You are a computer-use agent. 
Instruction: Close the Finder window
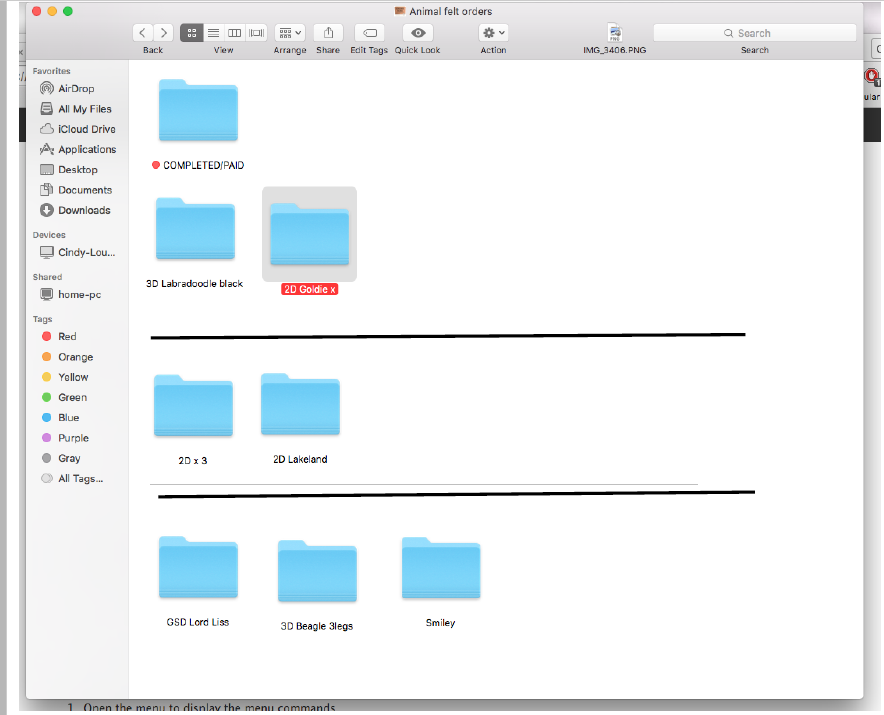37,11
